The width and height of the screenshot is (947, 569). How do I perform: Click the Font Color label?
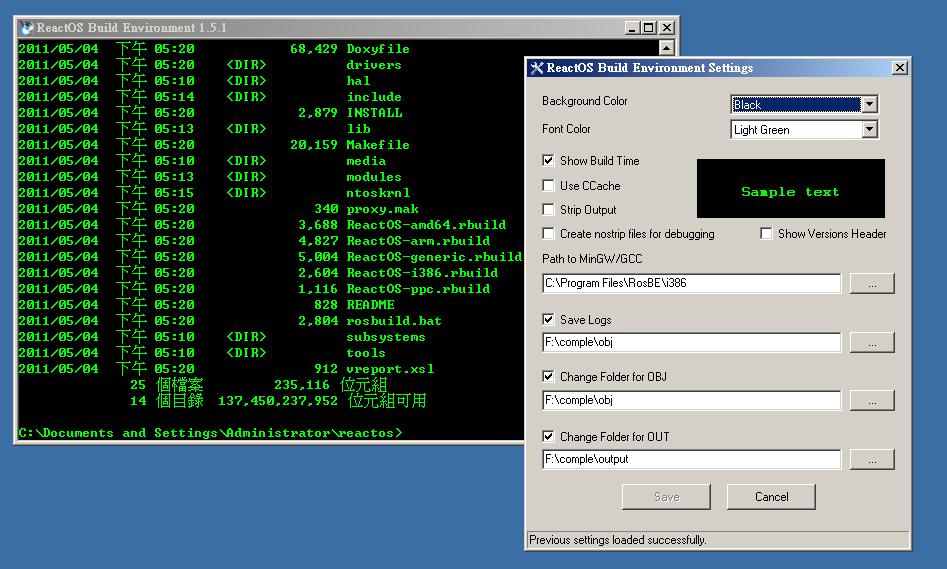point(566,129)
